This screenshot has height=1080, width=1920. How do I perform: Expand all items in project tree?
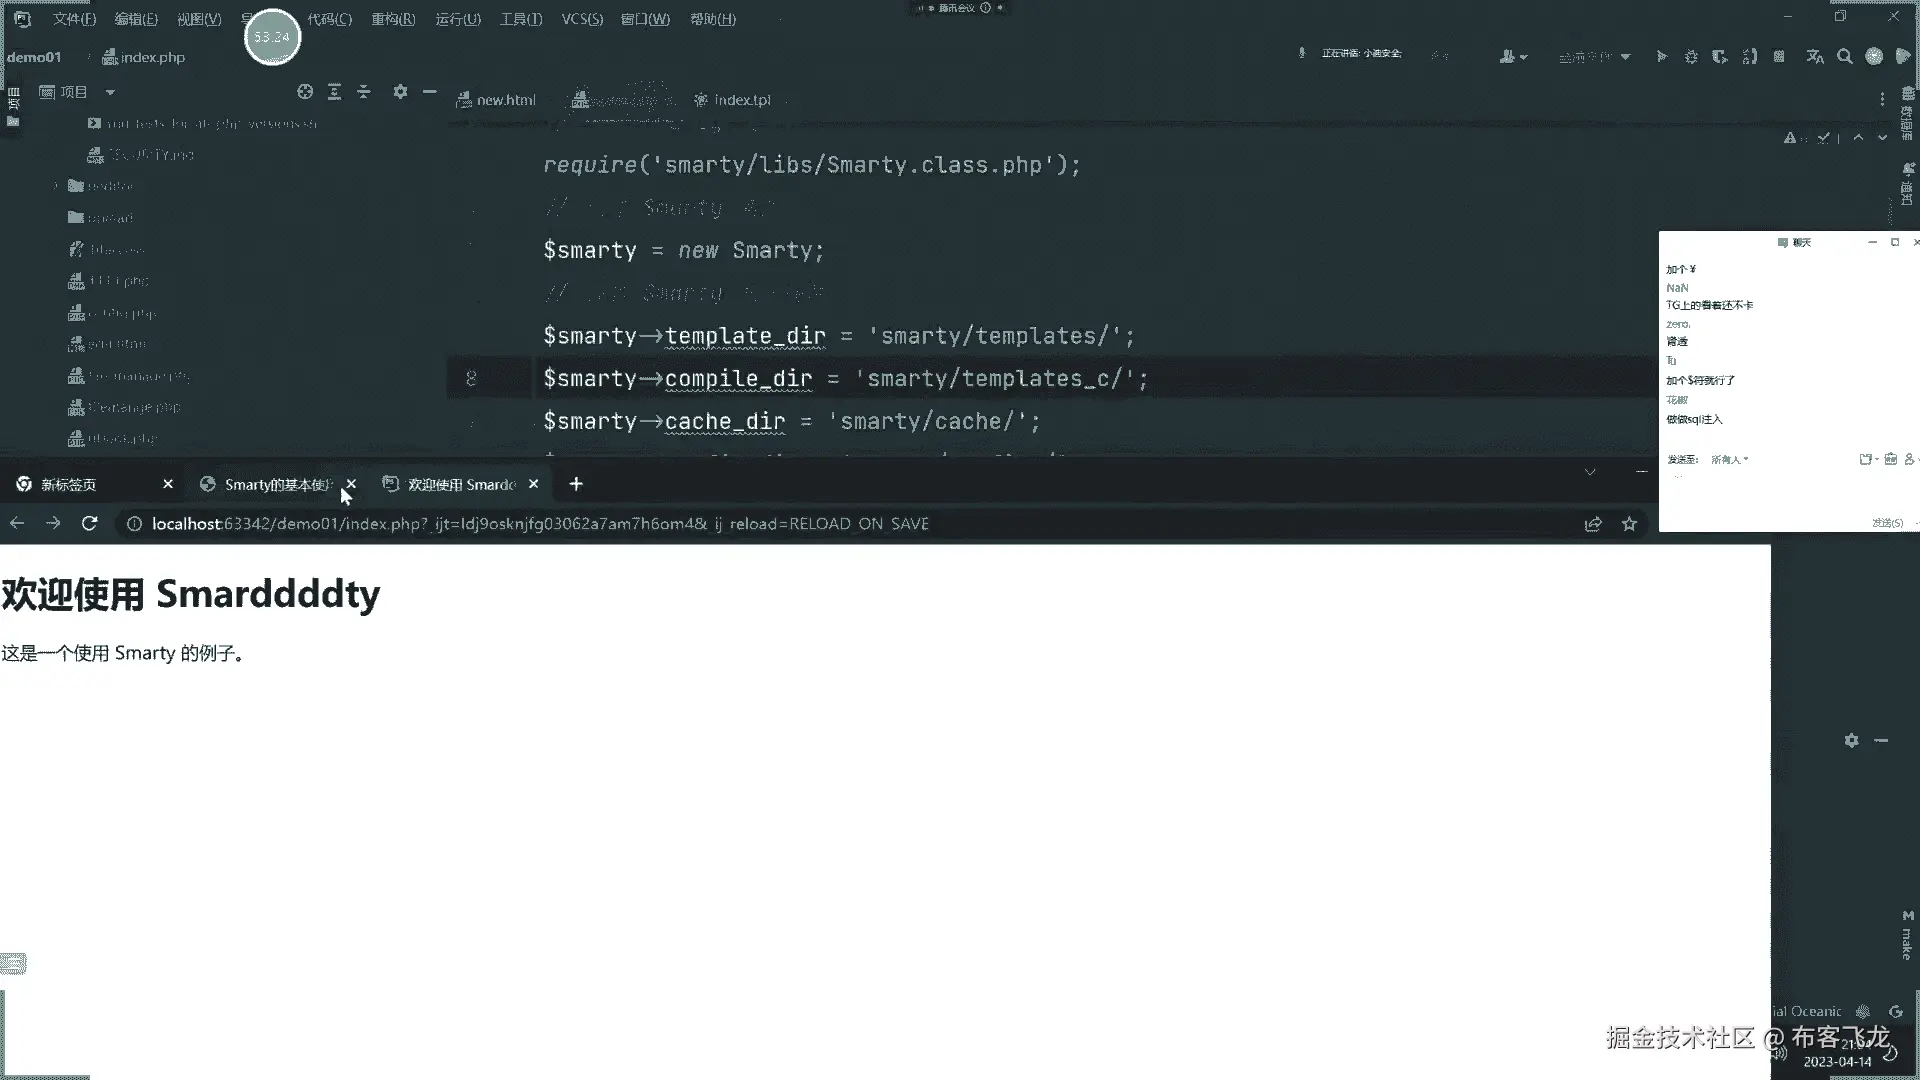tap(334, 92)
